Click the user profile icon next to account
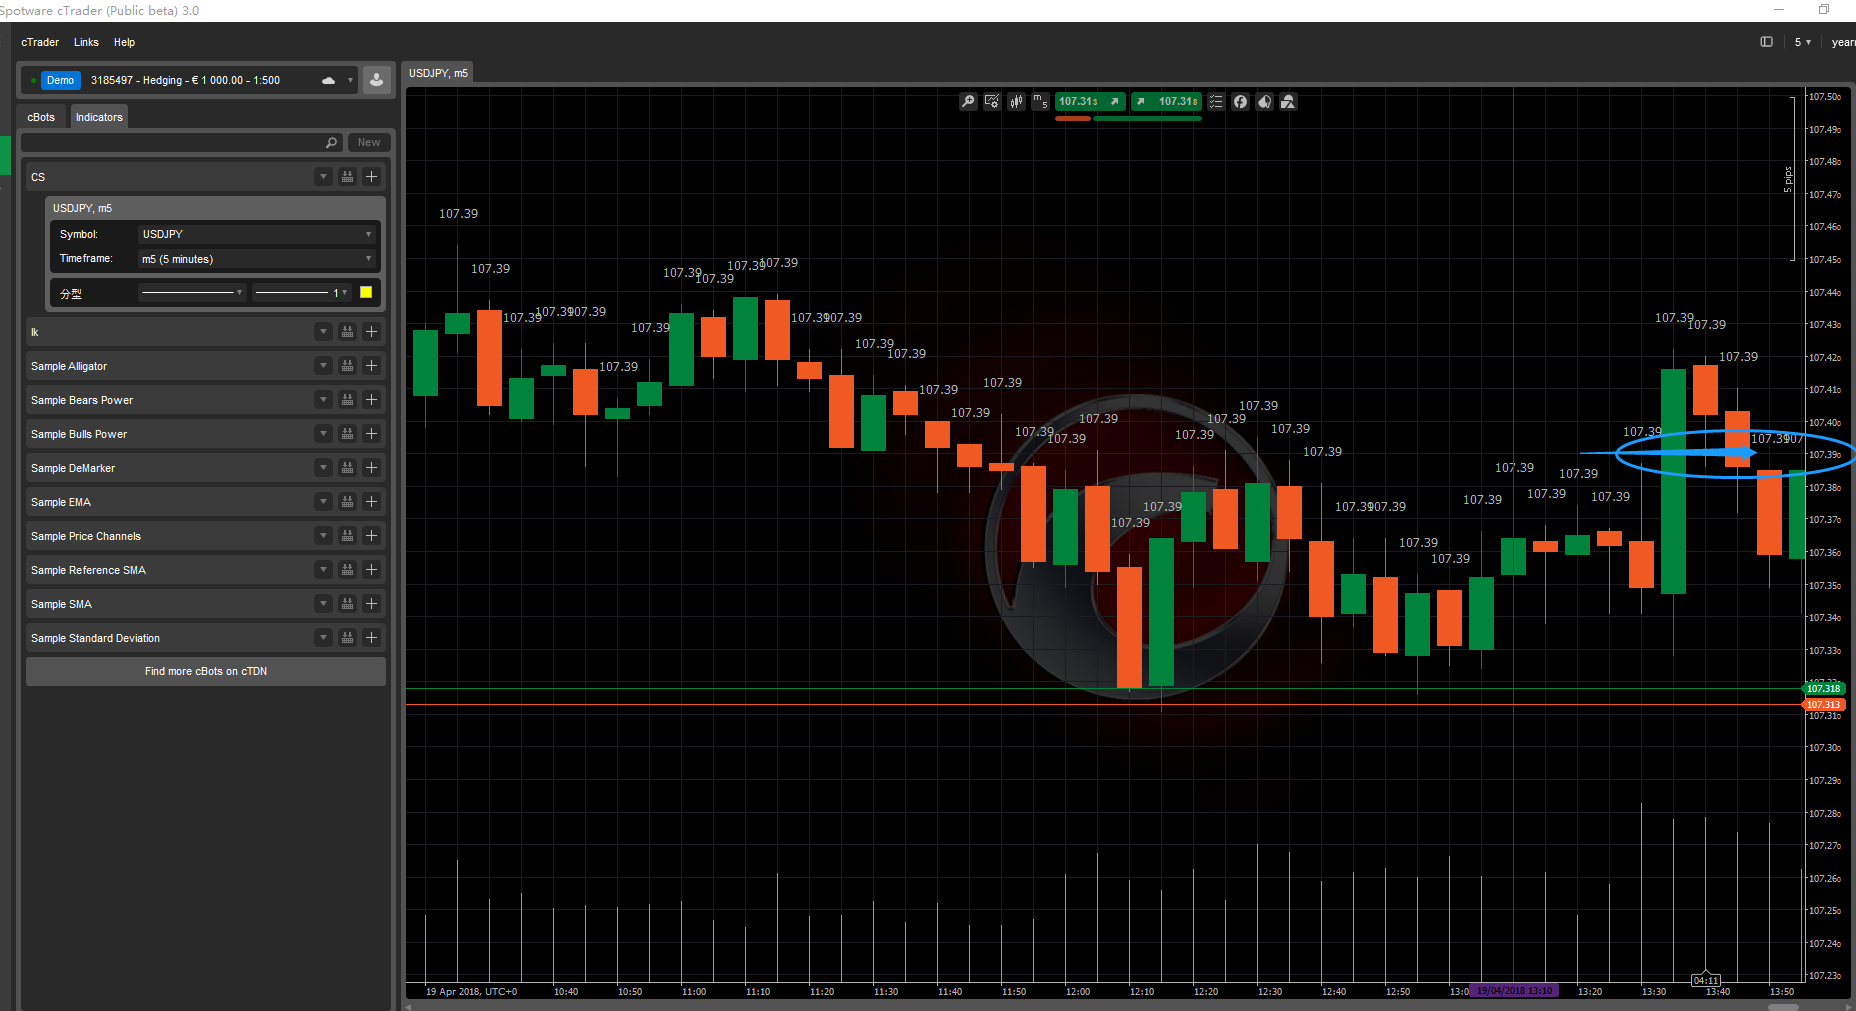The image size is (1856, 1011). click(376, 80)
